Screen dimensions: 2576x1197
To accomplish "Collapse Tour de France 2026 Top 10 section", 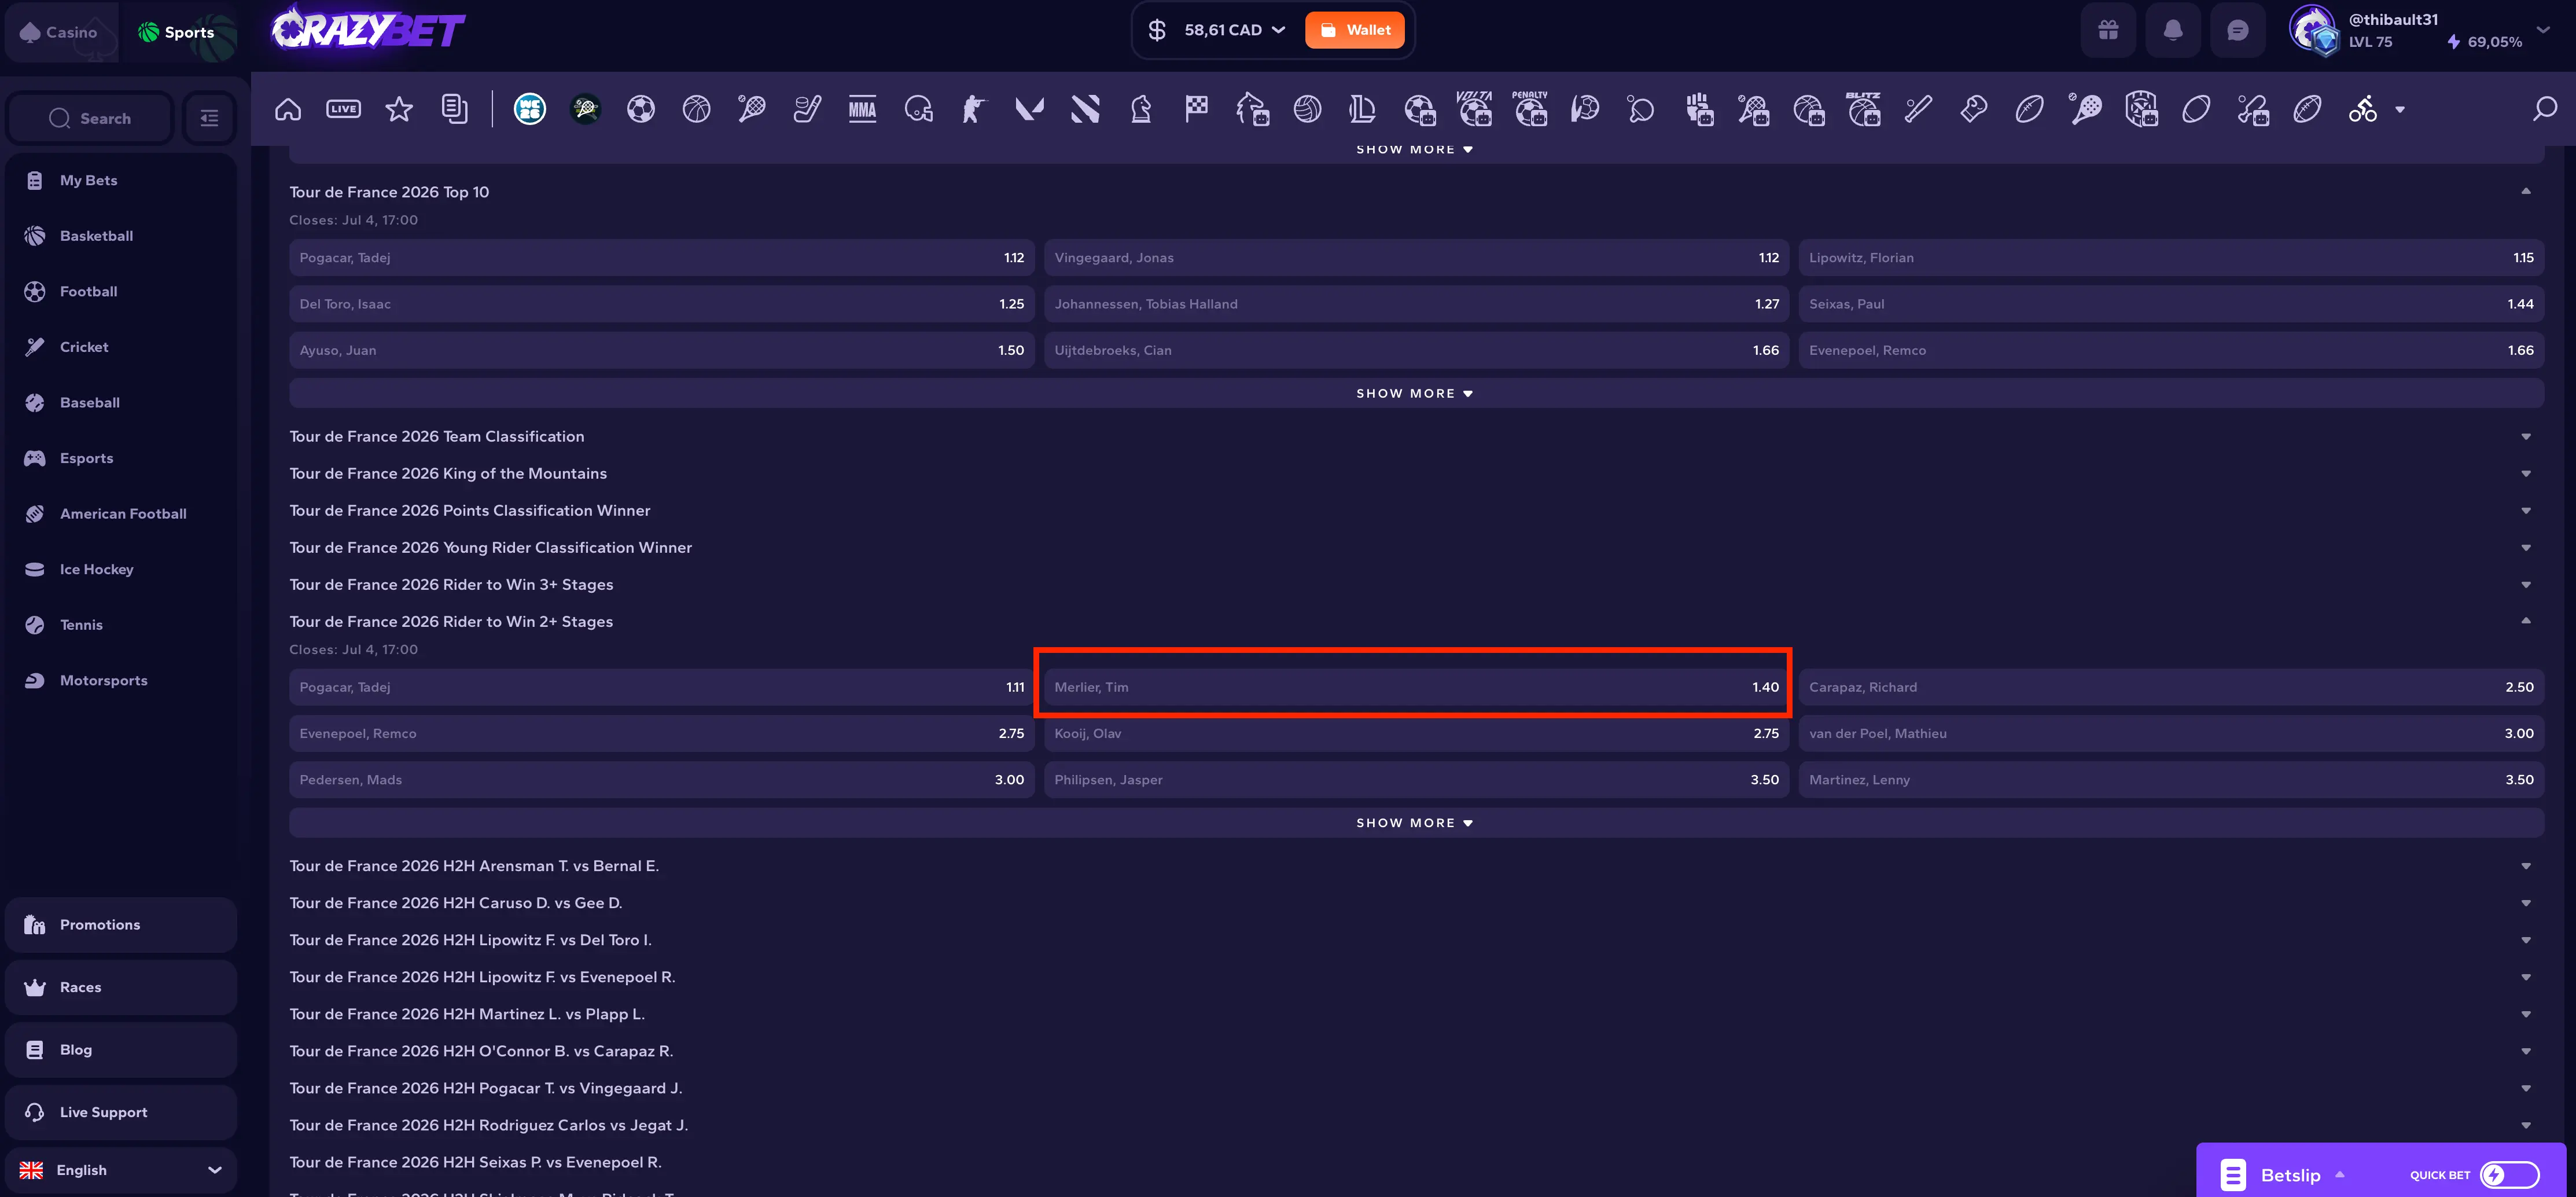I will point(2525,191).
